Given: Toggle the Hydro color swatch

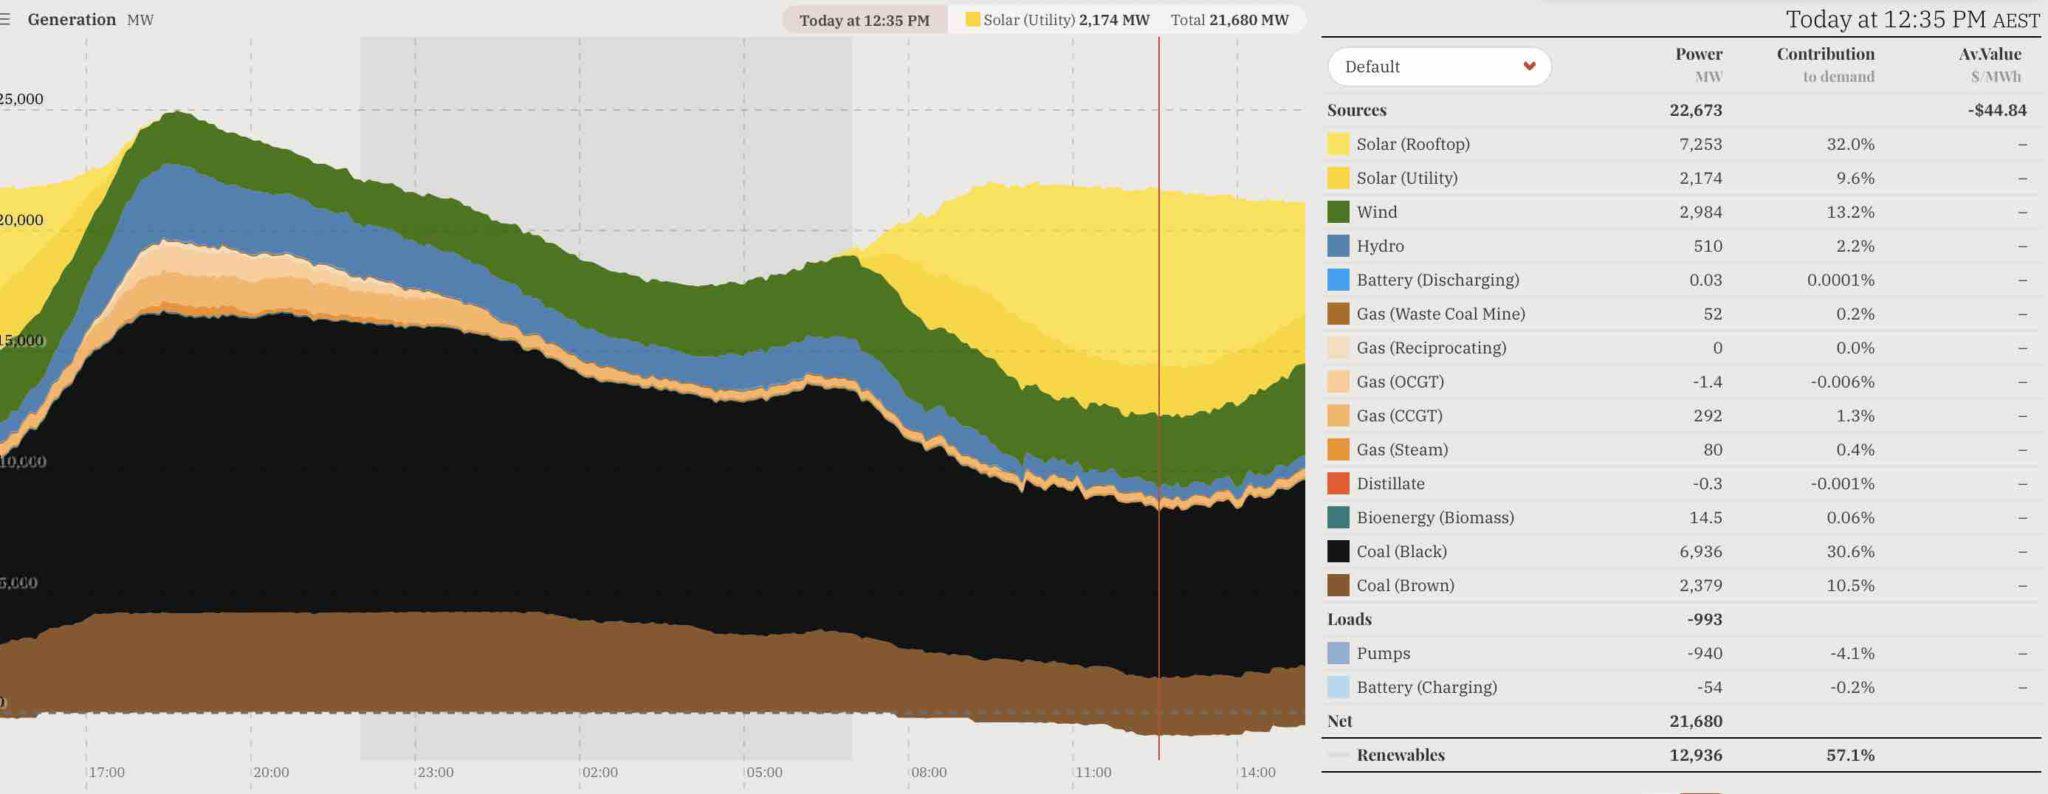Looking at the screenshot, I should [x=1338, y=246].
